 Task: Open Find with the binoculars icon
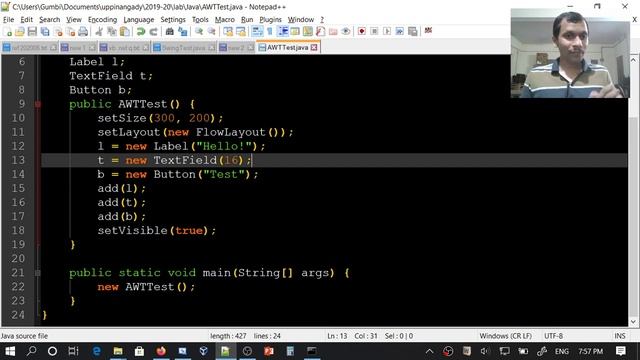(169, 31)
